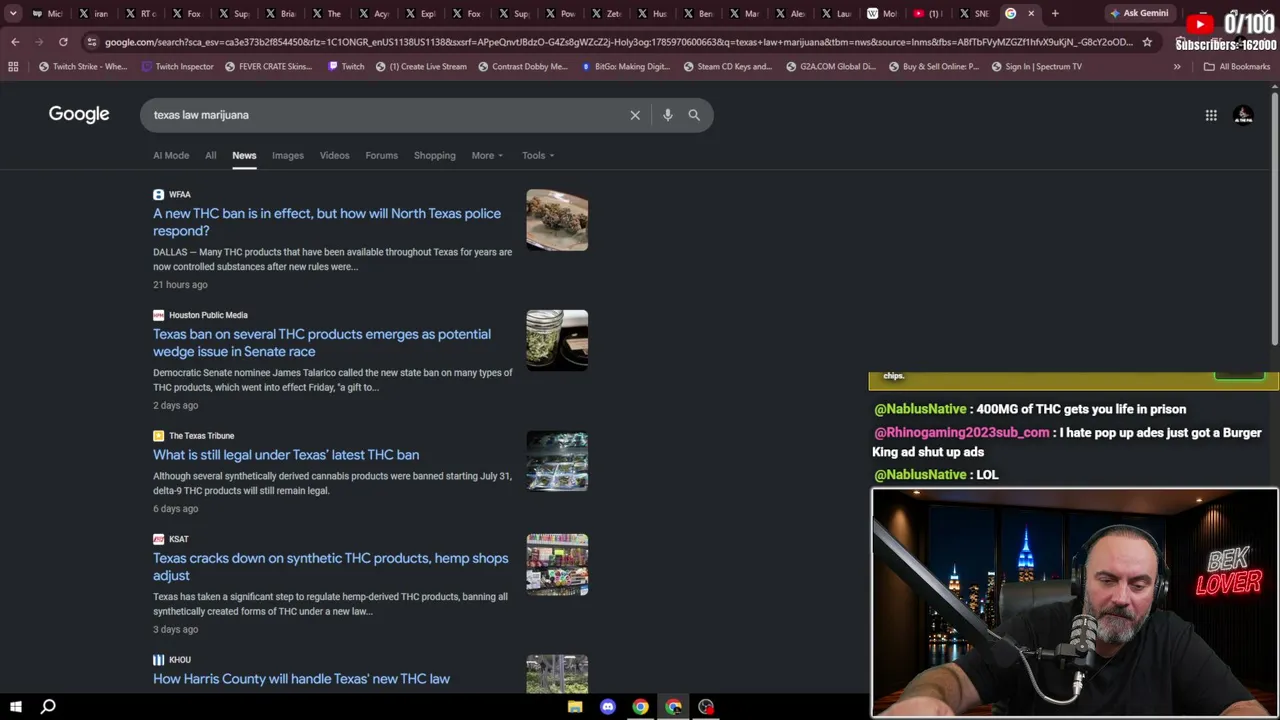
Task: Open the 'G2A.COM Global Di...' bookmark
Action: [830, 67]
